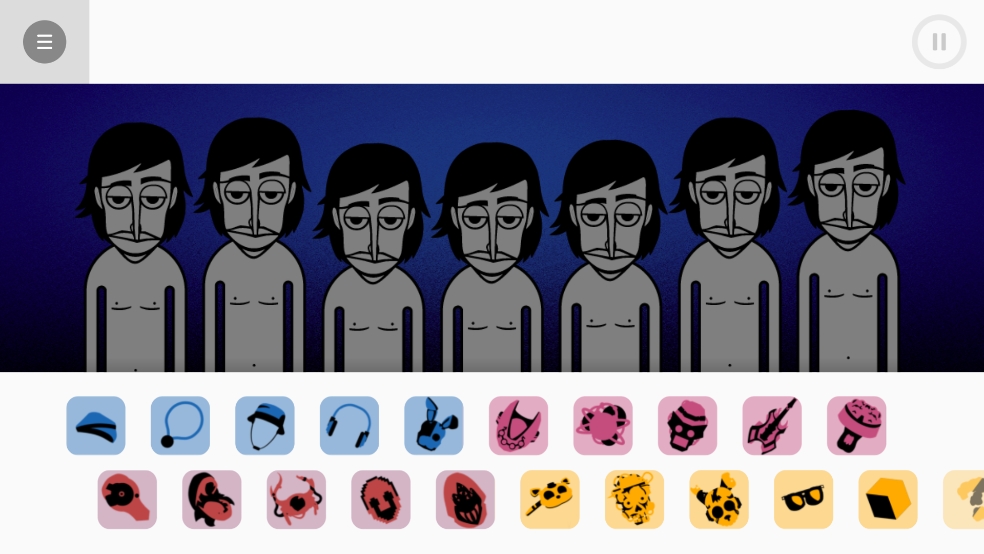Open the hamburger menu button
Image resolution: width=984 pixels, height=554 pixels.
(x=45, y=42)
